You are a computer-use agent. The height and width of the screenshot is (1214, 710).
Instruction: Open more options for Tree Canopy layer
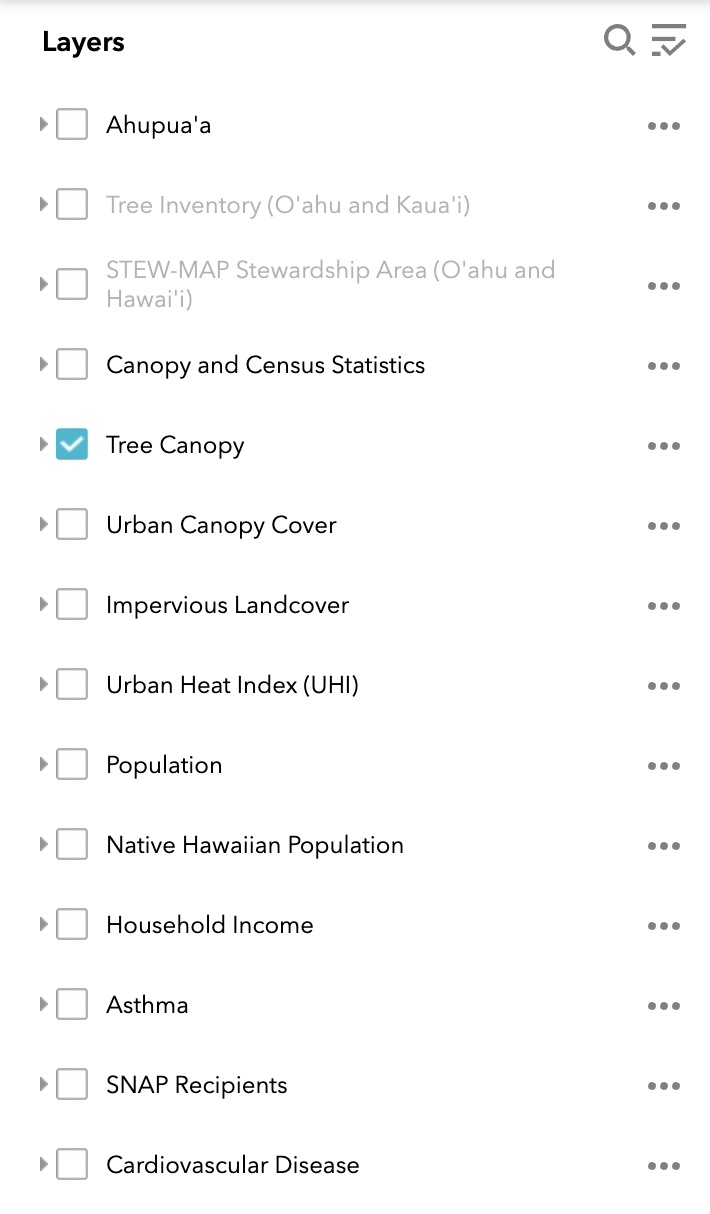[663, 446]
